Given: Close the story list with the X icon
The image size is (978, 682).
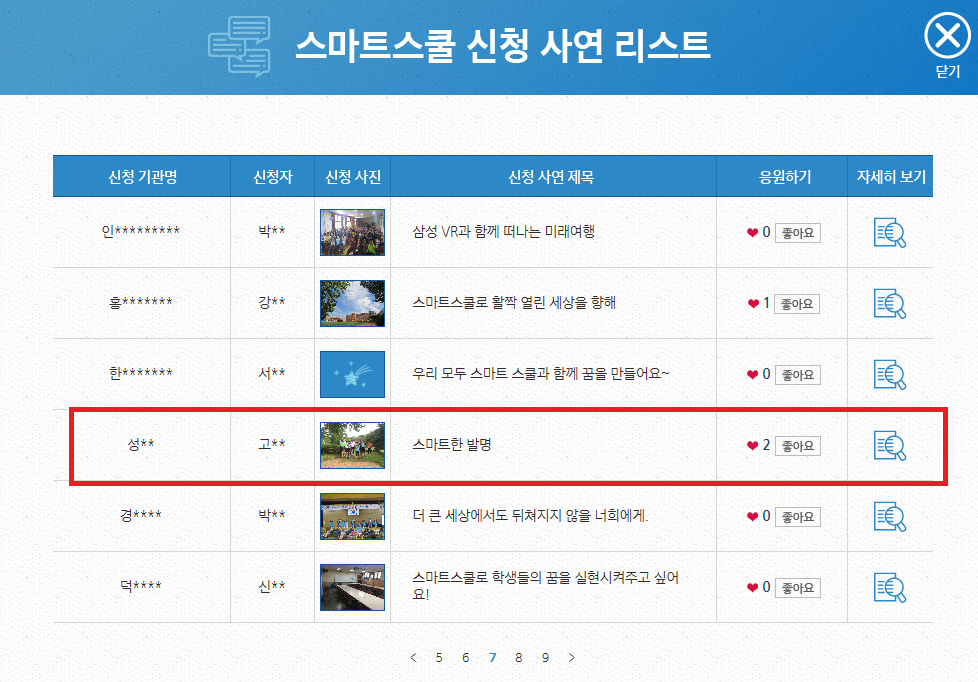Looking at the screenshot, I should 947,36.
